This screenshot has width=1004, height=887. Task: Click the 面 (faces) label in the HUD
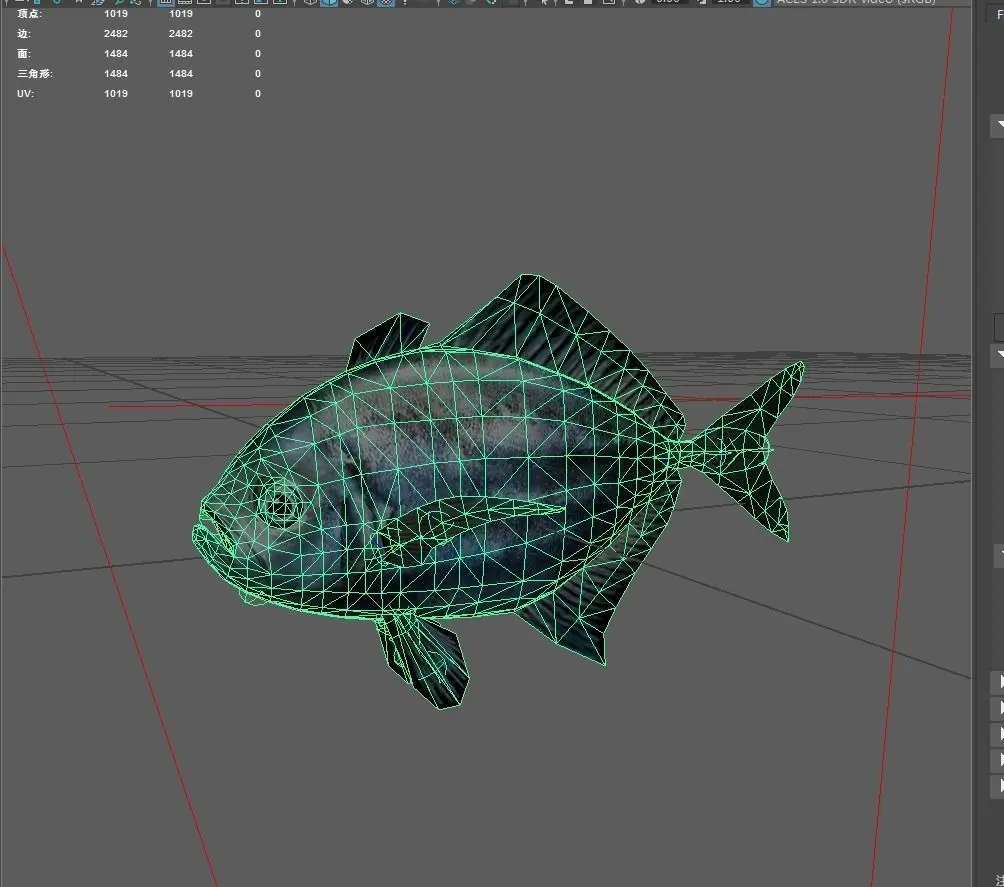24,53
